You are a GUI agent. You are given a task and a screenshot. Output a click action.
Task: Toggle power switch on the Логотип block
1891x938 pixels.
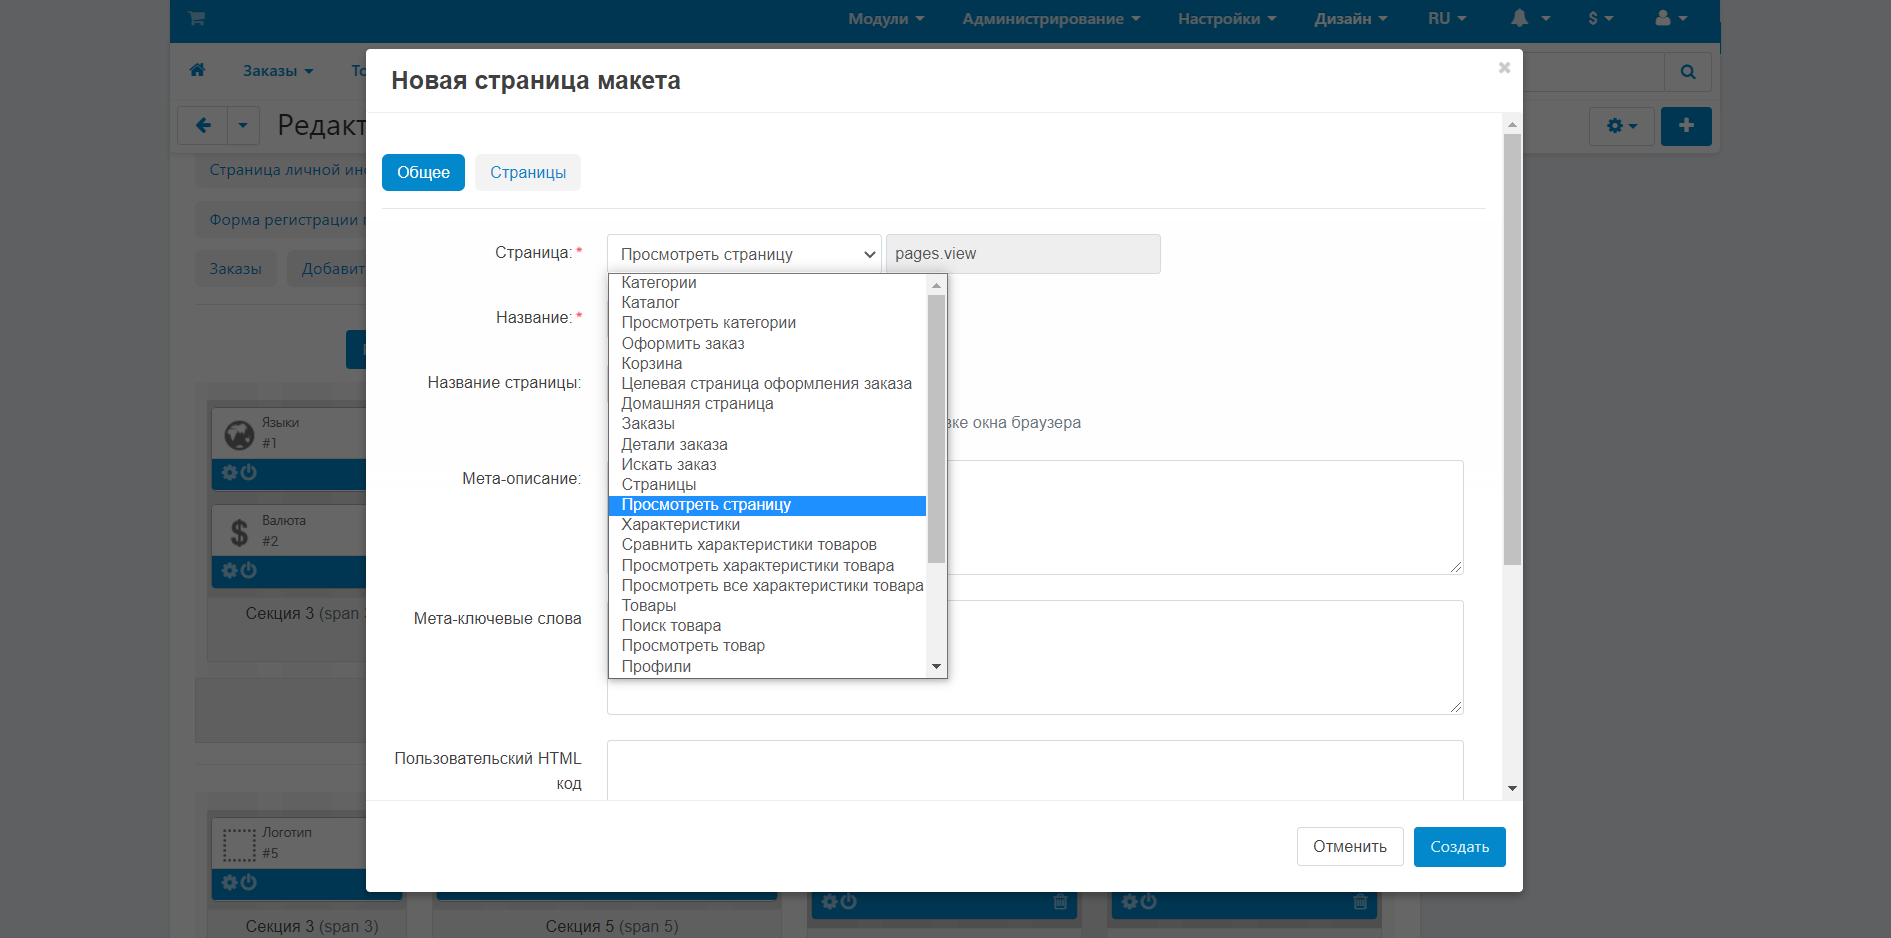249,882
